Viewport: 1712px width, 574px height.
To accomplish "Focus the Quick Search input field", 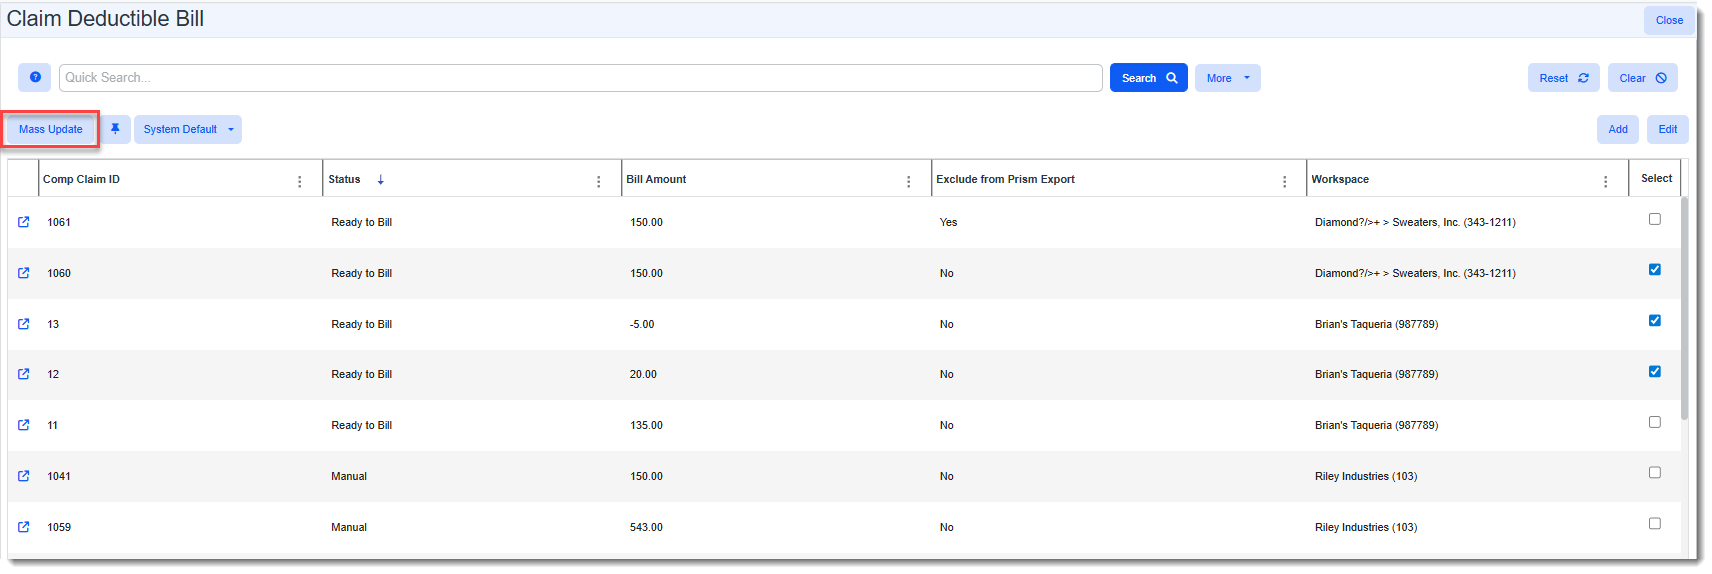I will (x=580, y=78).
